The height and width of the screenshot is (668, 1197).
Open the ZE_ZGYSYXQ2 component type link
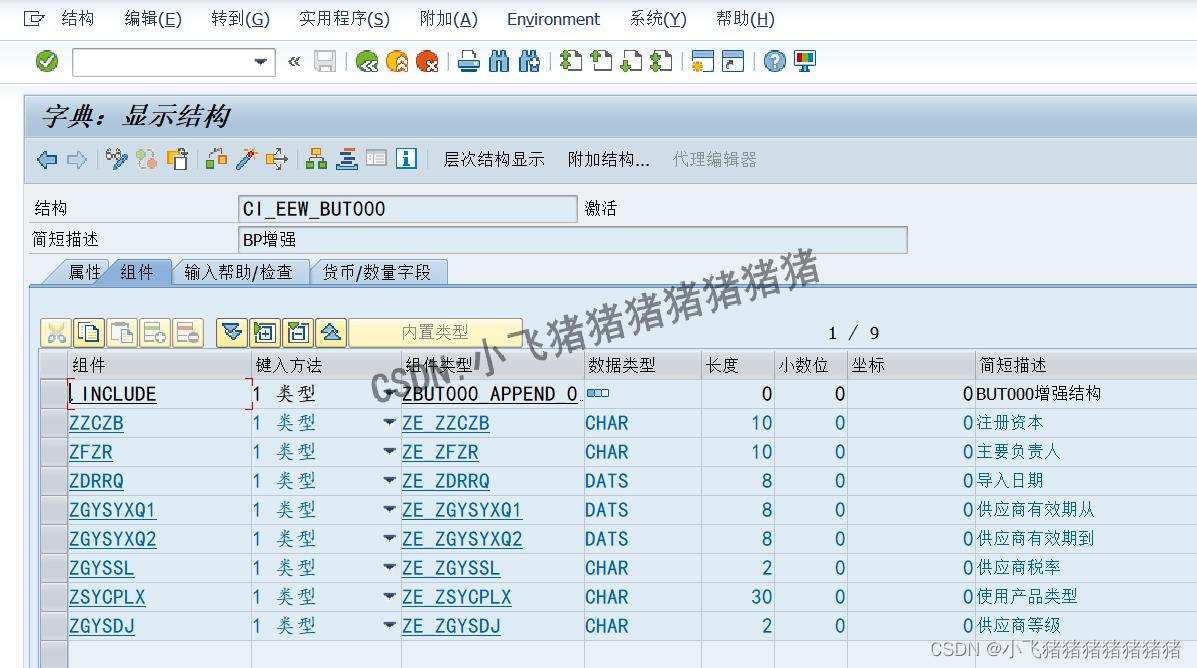click(x=463, y=539)
